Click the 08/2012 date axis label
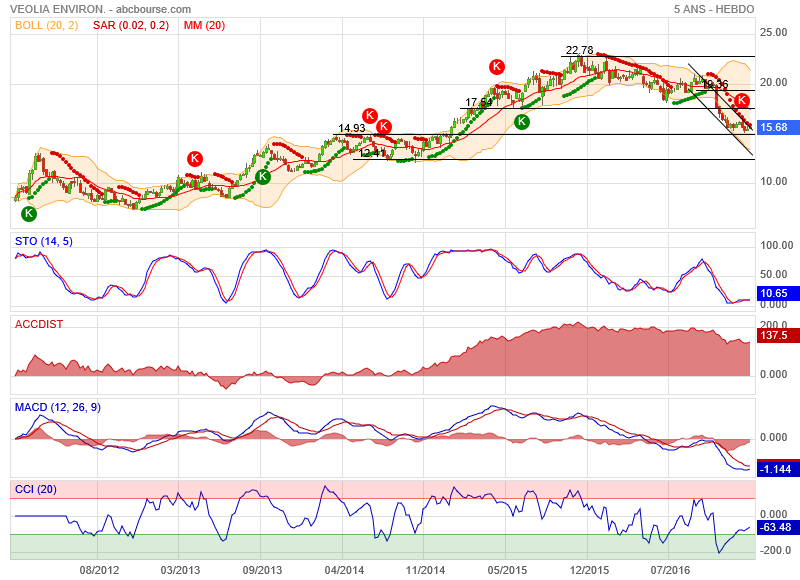This screenshot has width=800, height=580. (99, 570)
